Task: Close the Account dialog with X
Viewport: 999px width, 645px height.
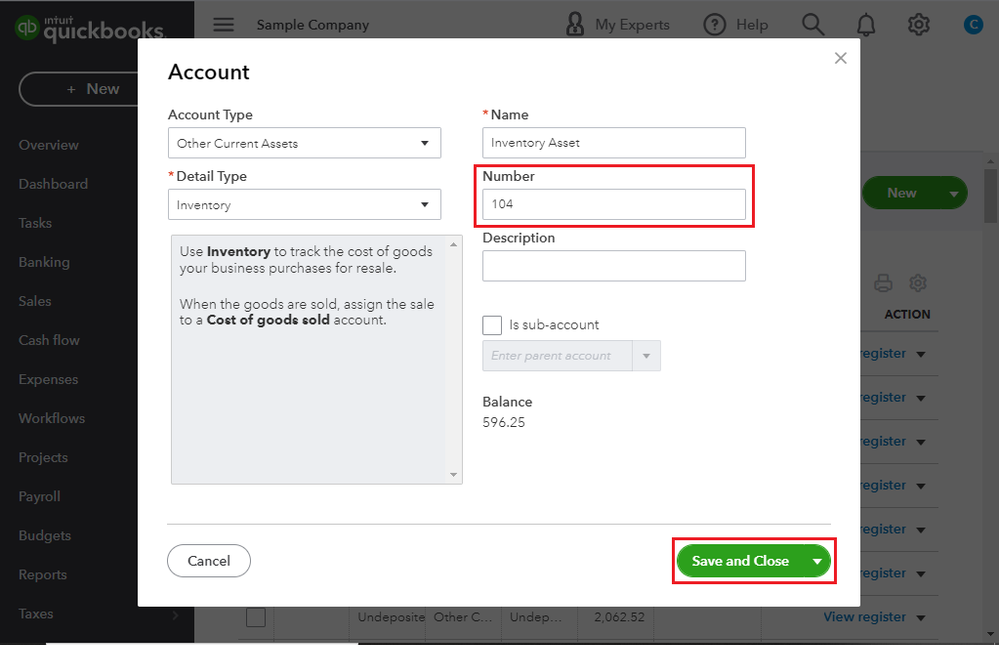Action: coord(841,58)
